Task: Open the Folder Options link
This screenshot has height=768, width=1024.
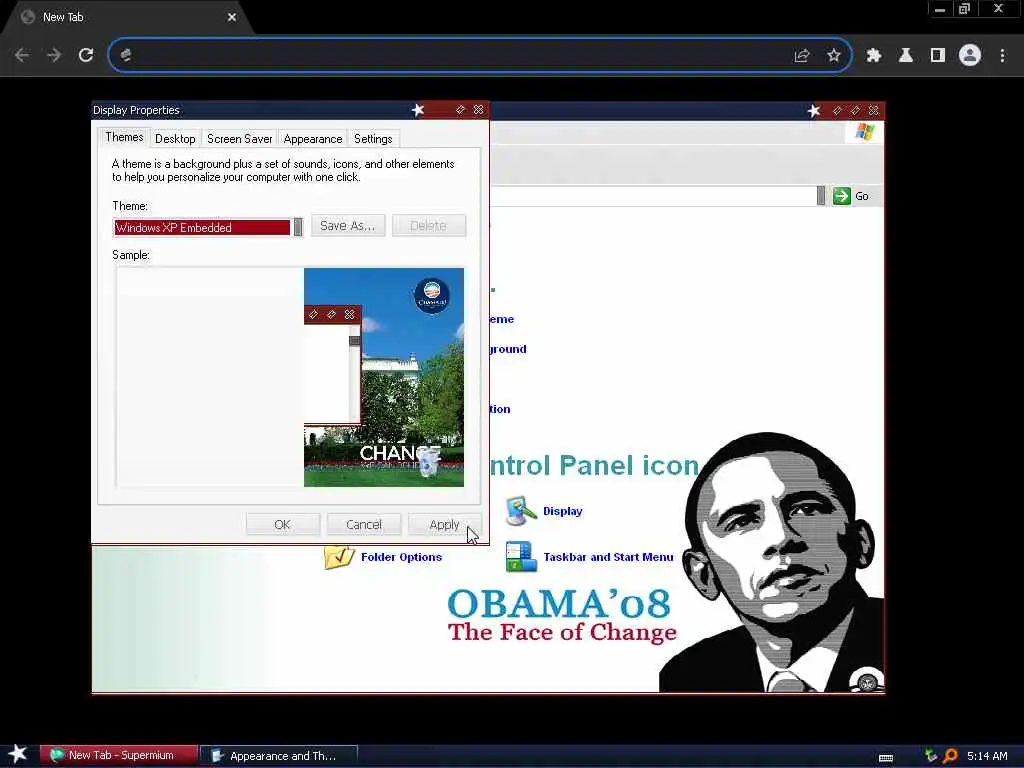Action: click(x=402, y=557)
